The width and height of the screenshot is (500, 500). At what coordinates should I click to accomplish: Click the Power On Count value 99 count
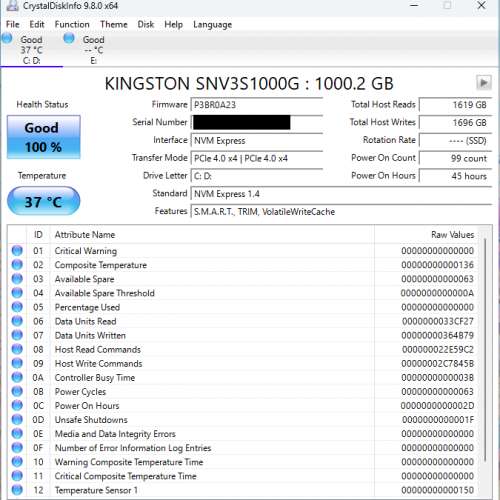tap(455, 158)
